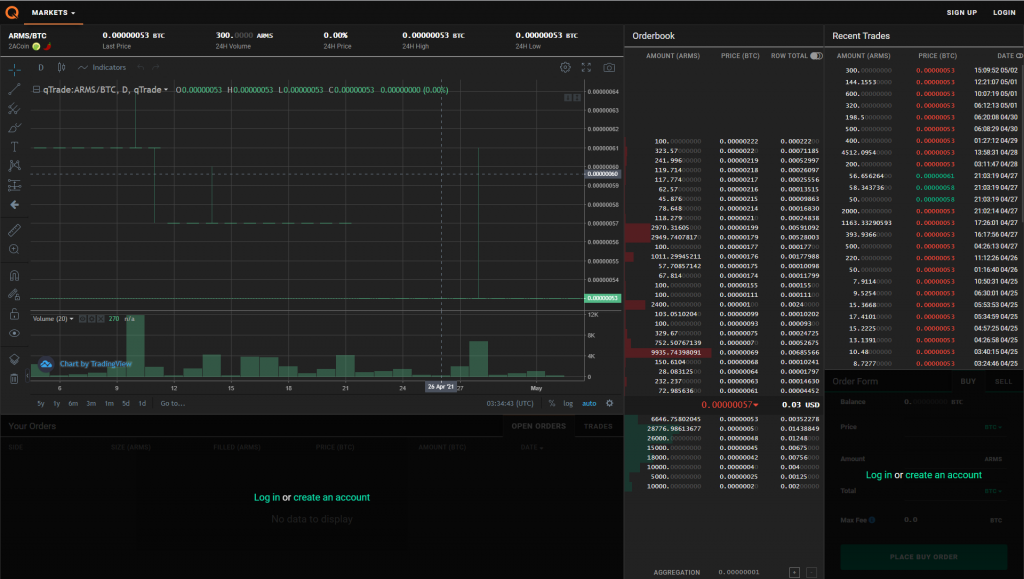Expand the qTrade:ARMS/BTC symbol dropdown
The width and height of the screenshot is (1024, 579).
(166, 90)
